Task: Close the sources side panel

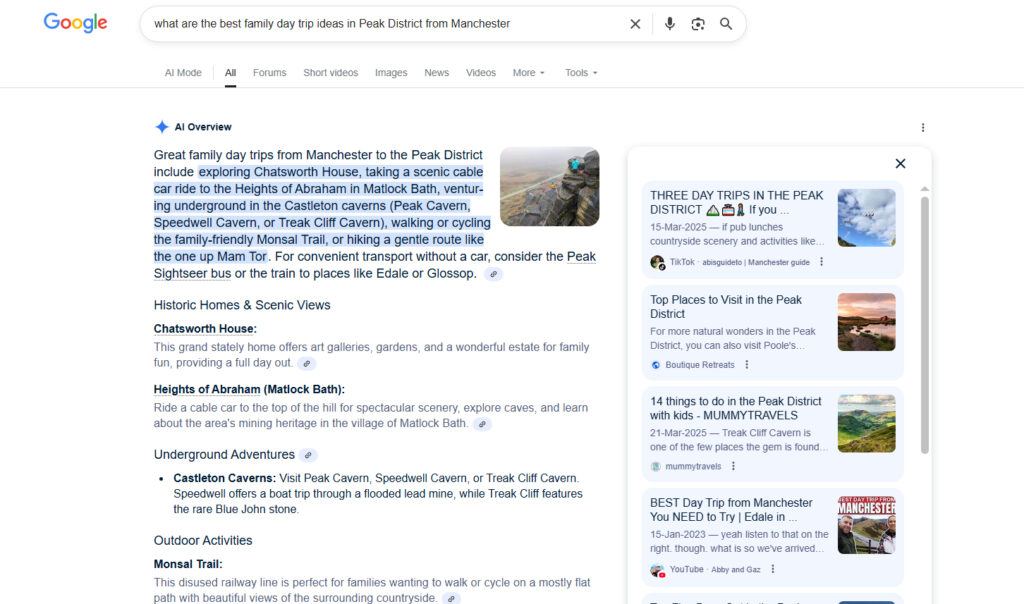Action: tap(900, 163)
